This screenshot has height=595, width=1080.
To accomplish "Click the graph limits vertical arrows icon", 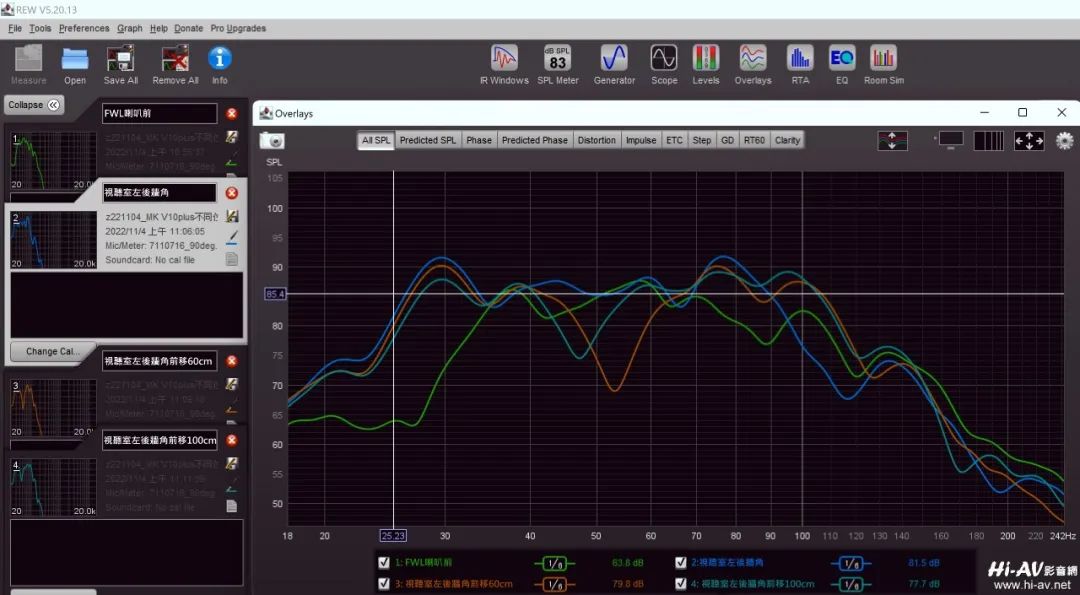I will 892,140.
